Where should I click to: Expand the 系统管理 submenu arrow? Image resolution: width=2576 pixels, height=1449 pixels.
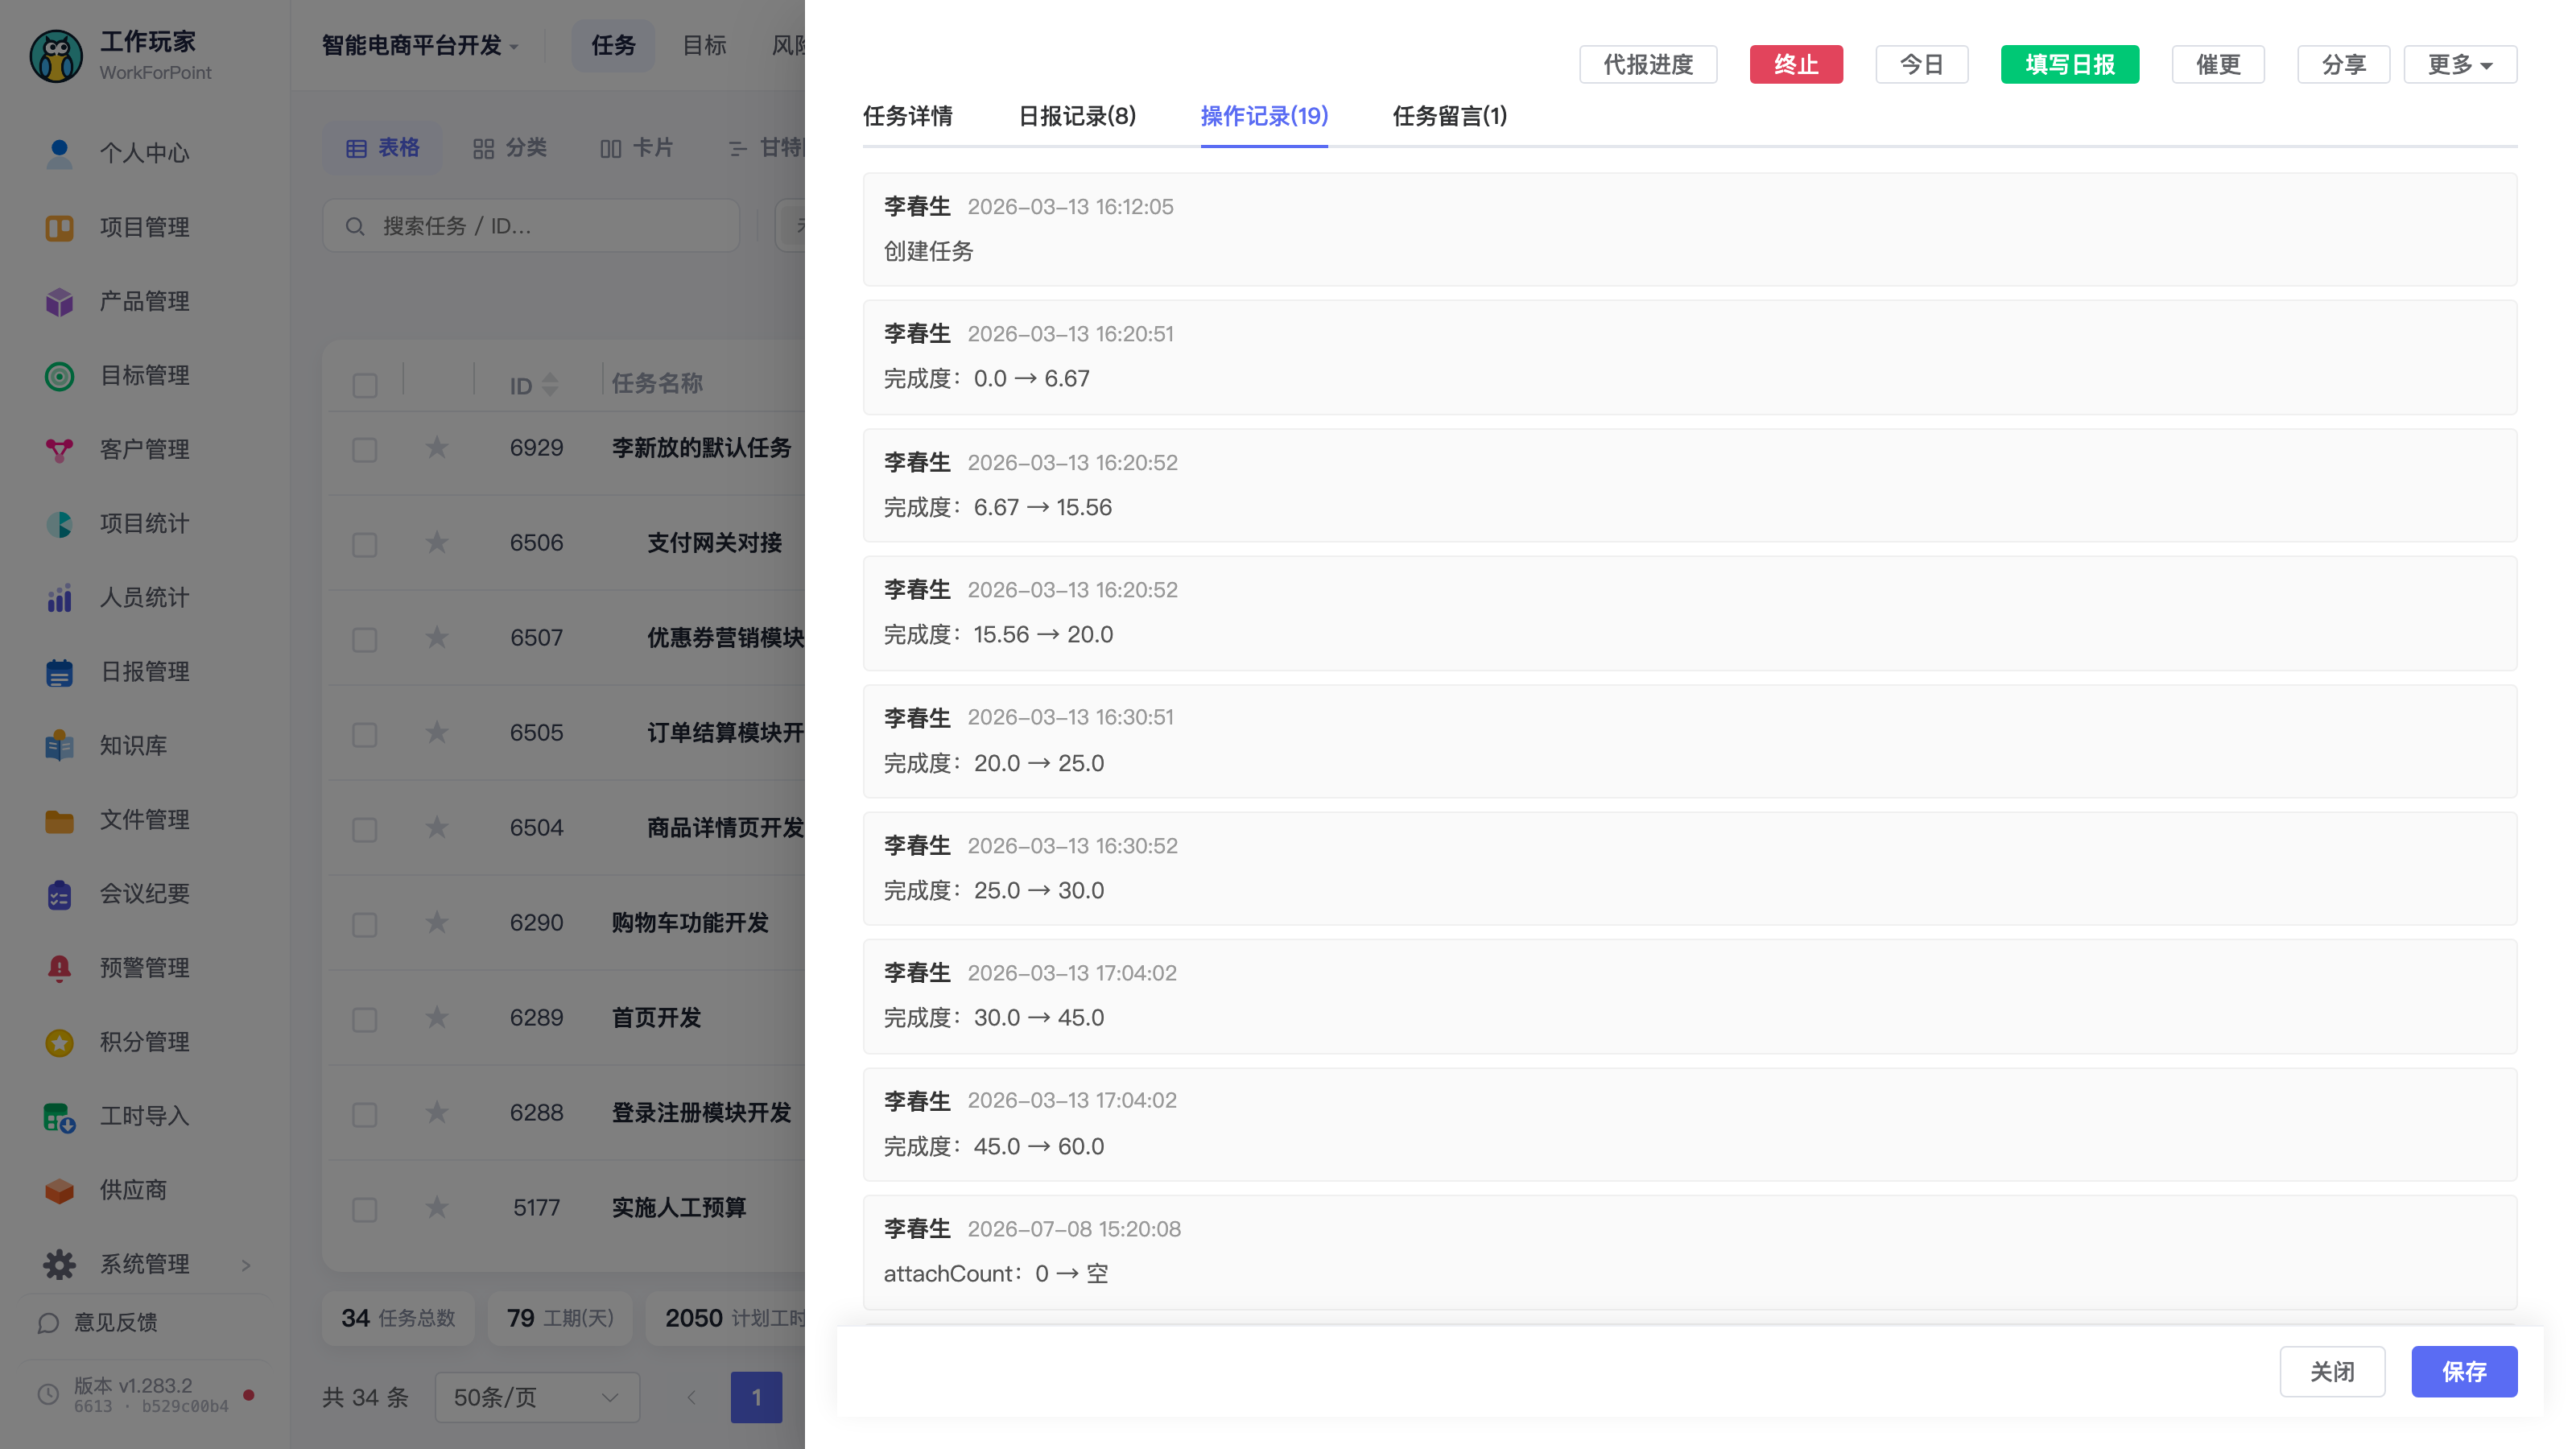click(246, 1265)
